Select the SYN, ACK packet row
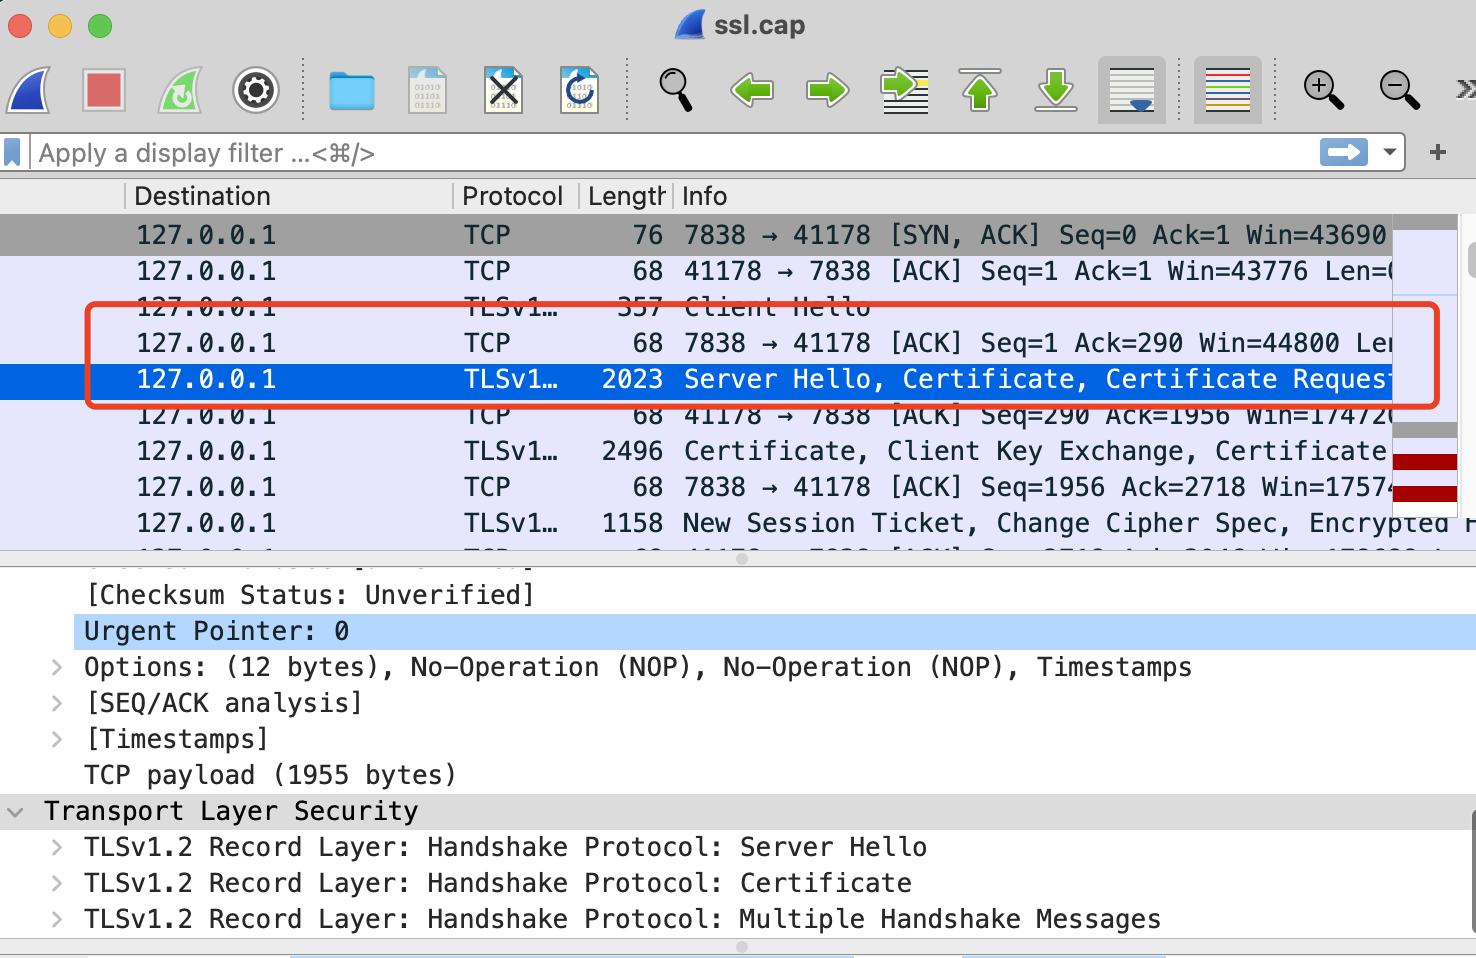Viewport: 1476px width, 958px height. click(696, 235)
